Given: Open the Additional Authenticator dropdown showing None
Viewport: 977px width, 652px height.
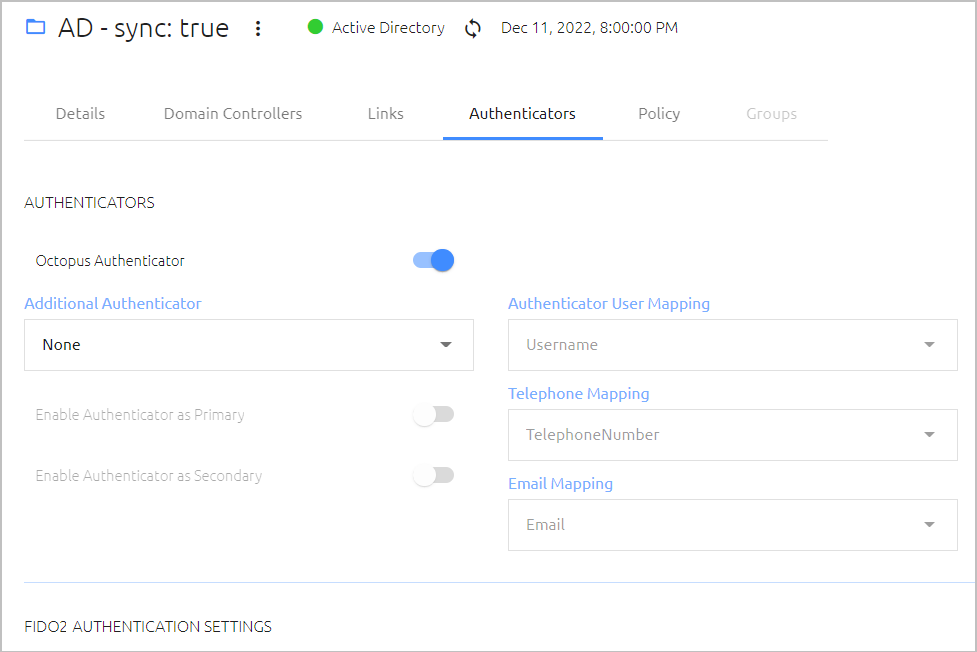Looking at the screenshot, I should (249, 345).
